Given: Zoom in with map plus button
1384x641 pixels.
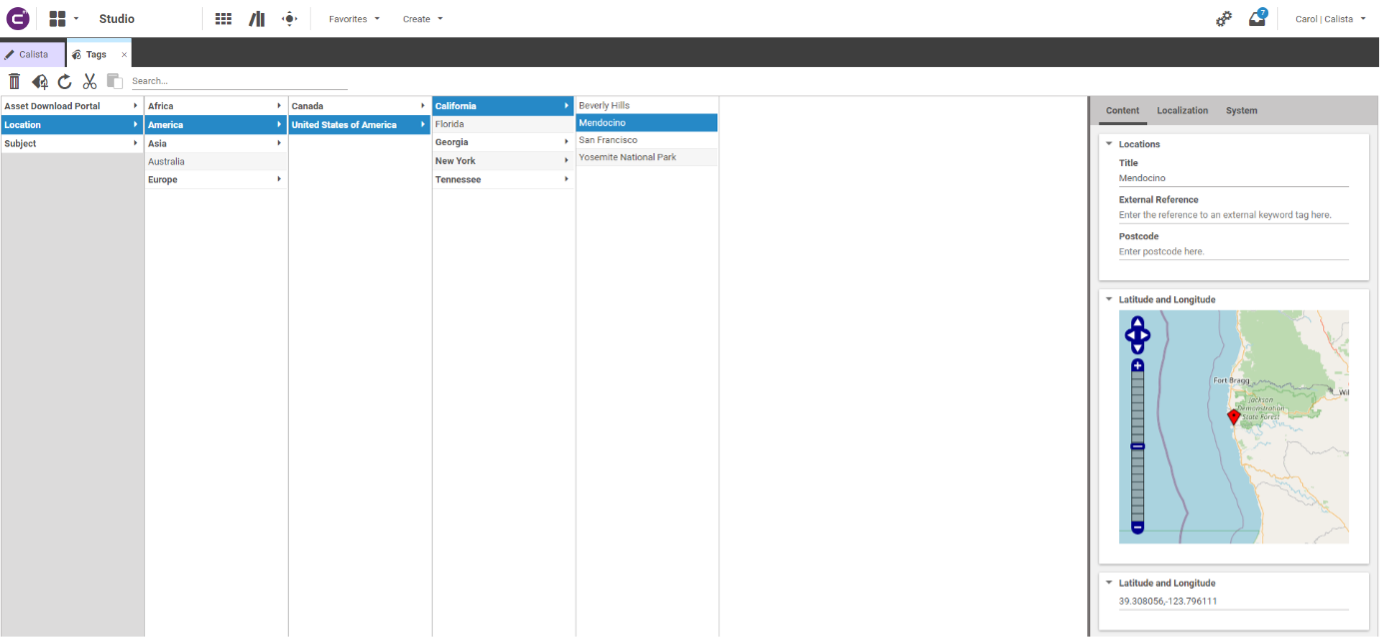Looking at the screenshot, I should pos(1137,366).
